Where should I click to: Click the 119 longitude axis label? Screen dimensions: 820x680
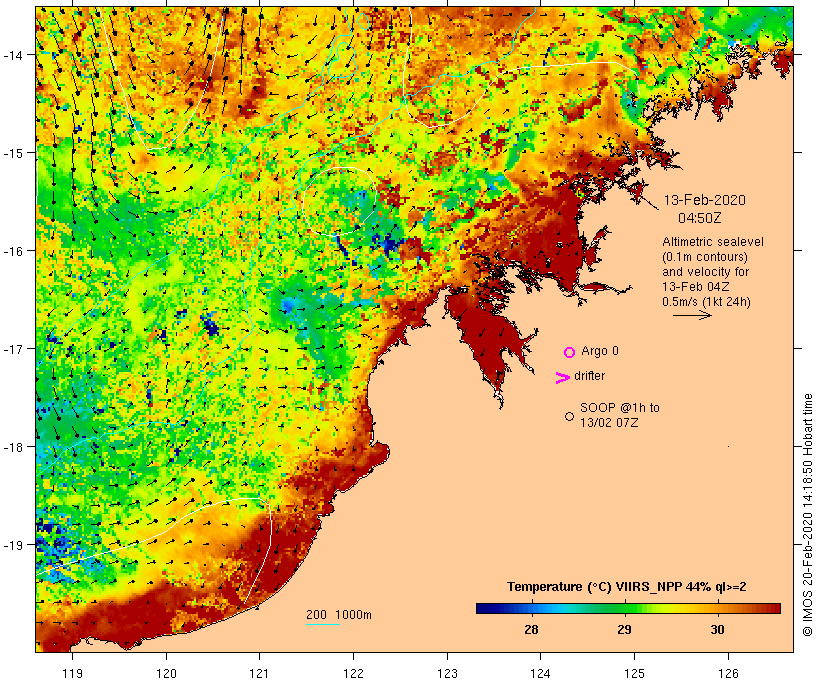tap(73, 673)
